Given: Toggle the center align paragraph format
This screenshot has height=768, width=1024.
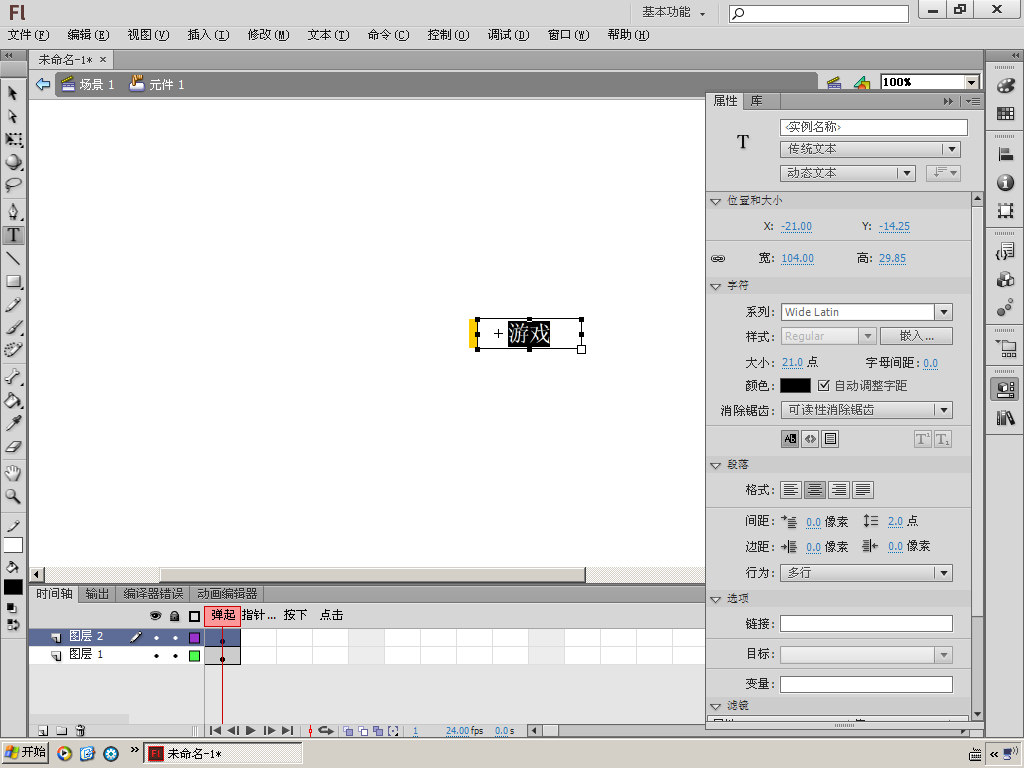Looking at the screenshot, I should pyautogui.click(x=814, y=490).
